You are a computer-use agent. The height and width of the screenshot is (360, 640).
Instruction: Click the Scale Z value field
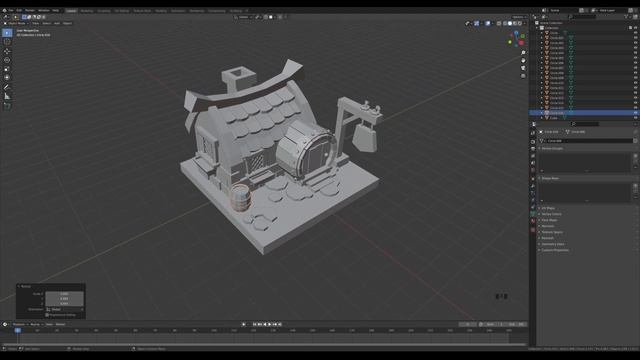point(64,304)
